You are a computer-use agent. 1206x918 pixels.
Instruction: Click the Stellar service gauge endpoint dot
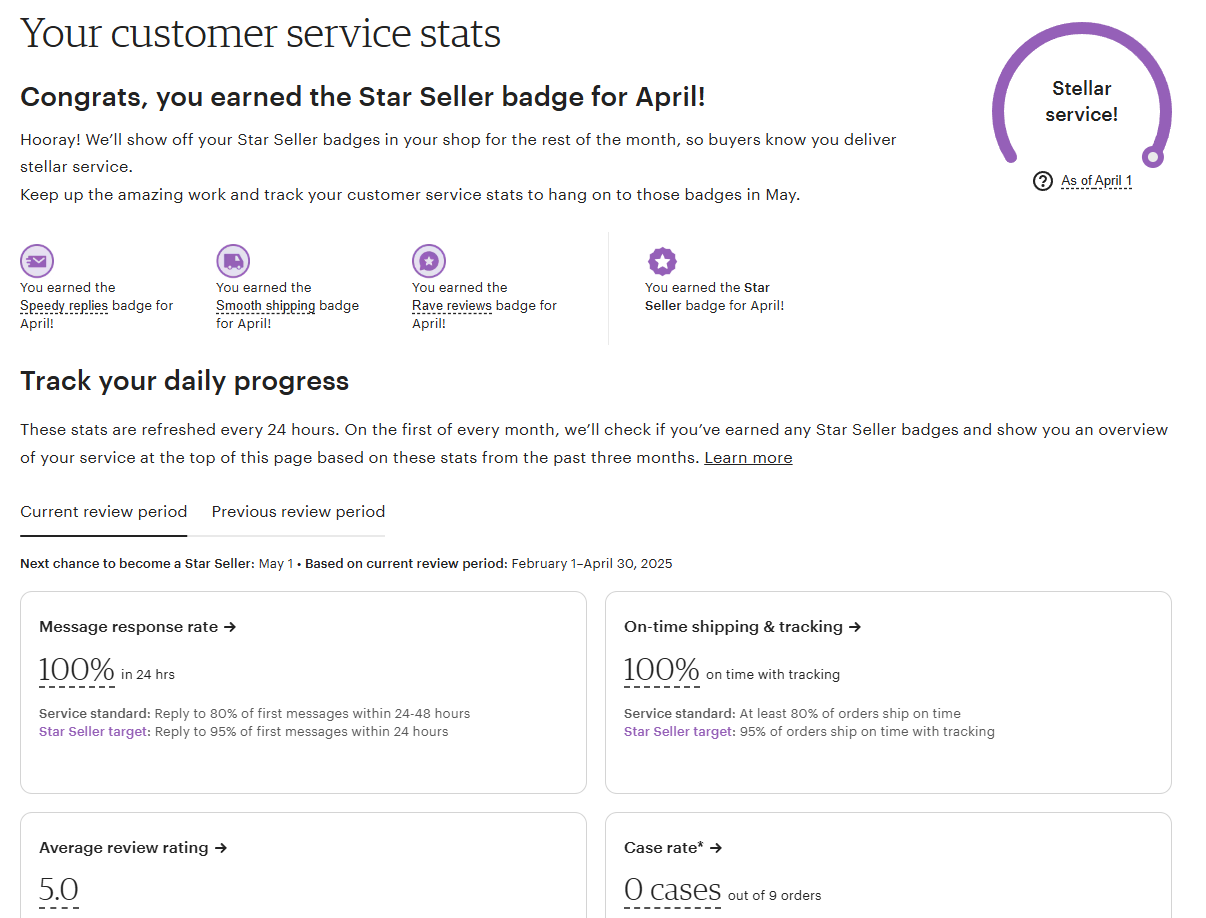[1153, 157]
